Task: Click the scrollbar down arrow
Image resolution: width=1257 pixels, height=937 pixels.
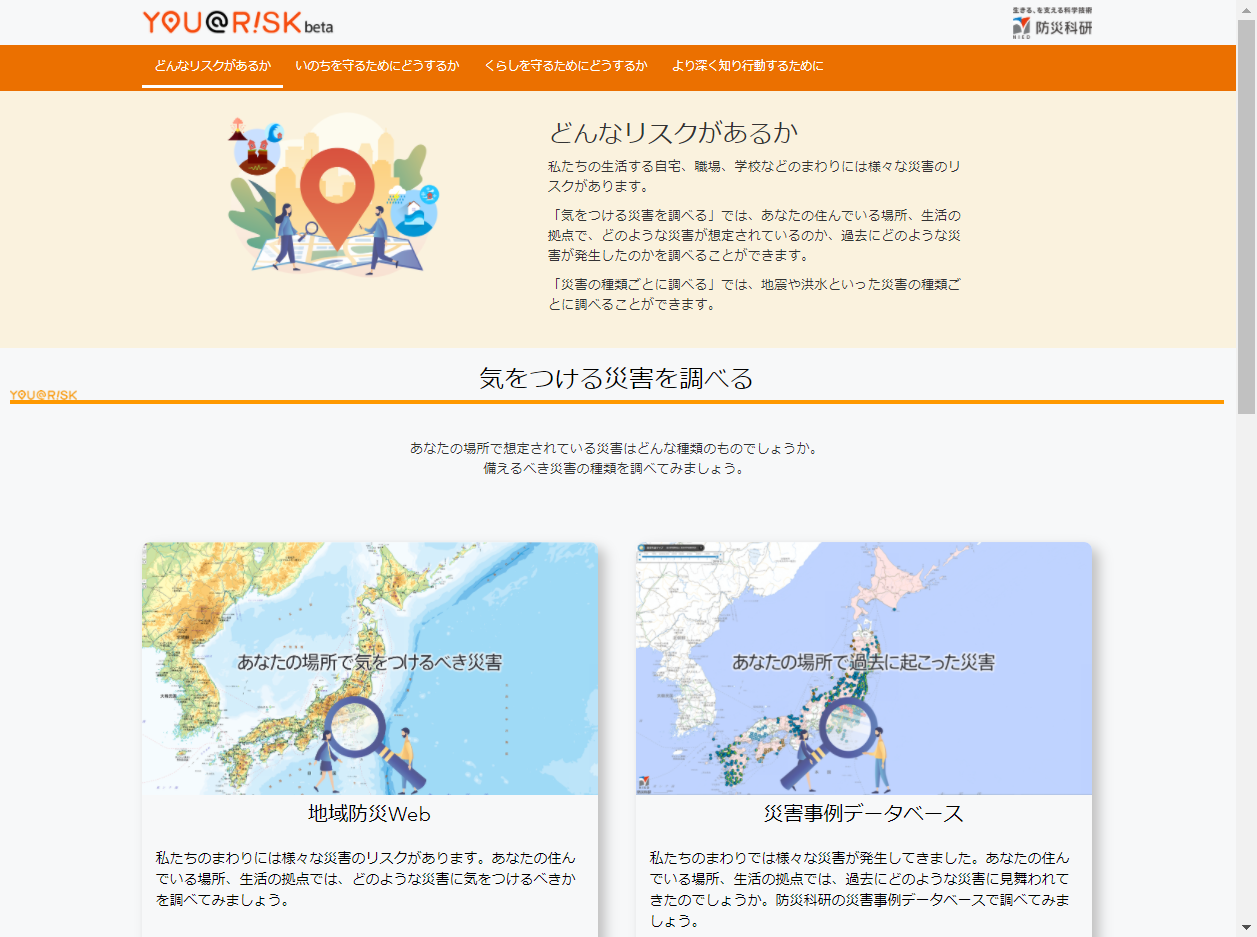Action: click(x=1246, y=927)
